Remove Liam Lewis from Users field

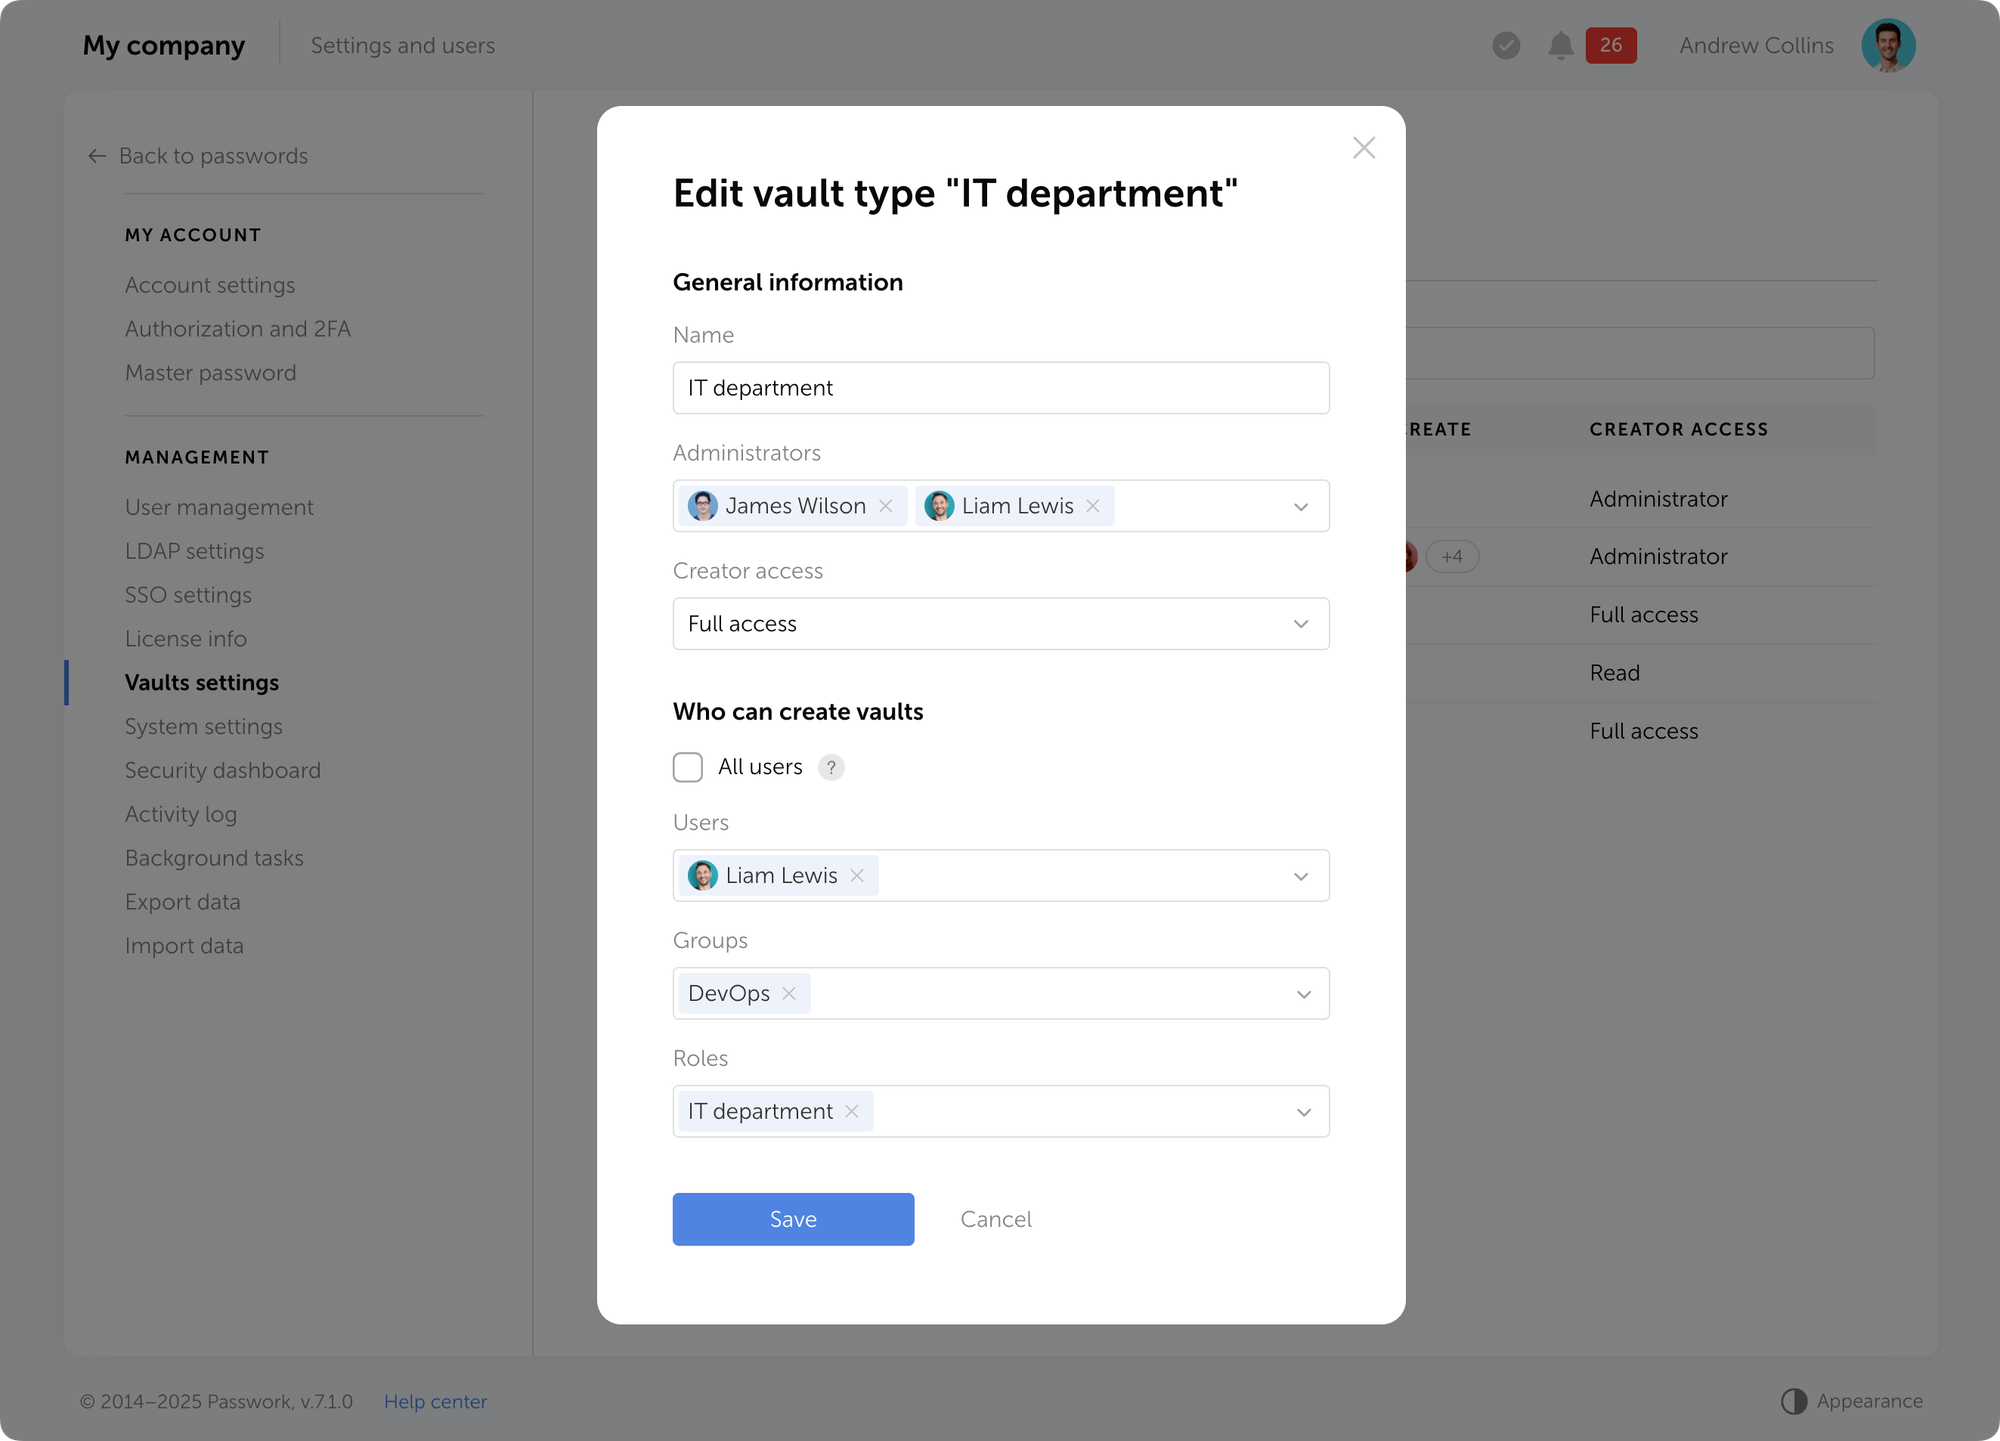(857, 876)
